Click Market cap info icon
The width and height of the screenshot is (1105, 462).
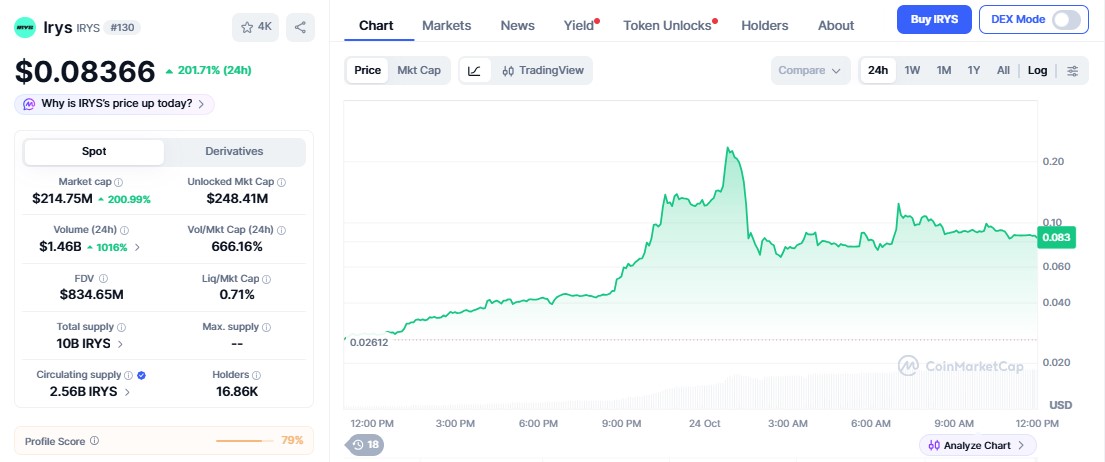118,182
